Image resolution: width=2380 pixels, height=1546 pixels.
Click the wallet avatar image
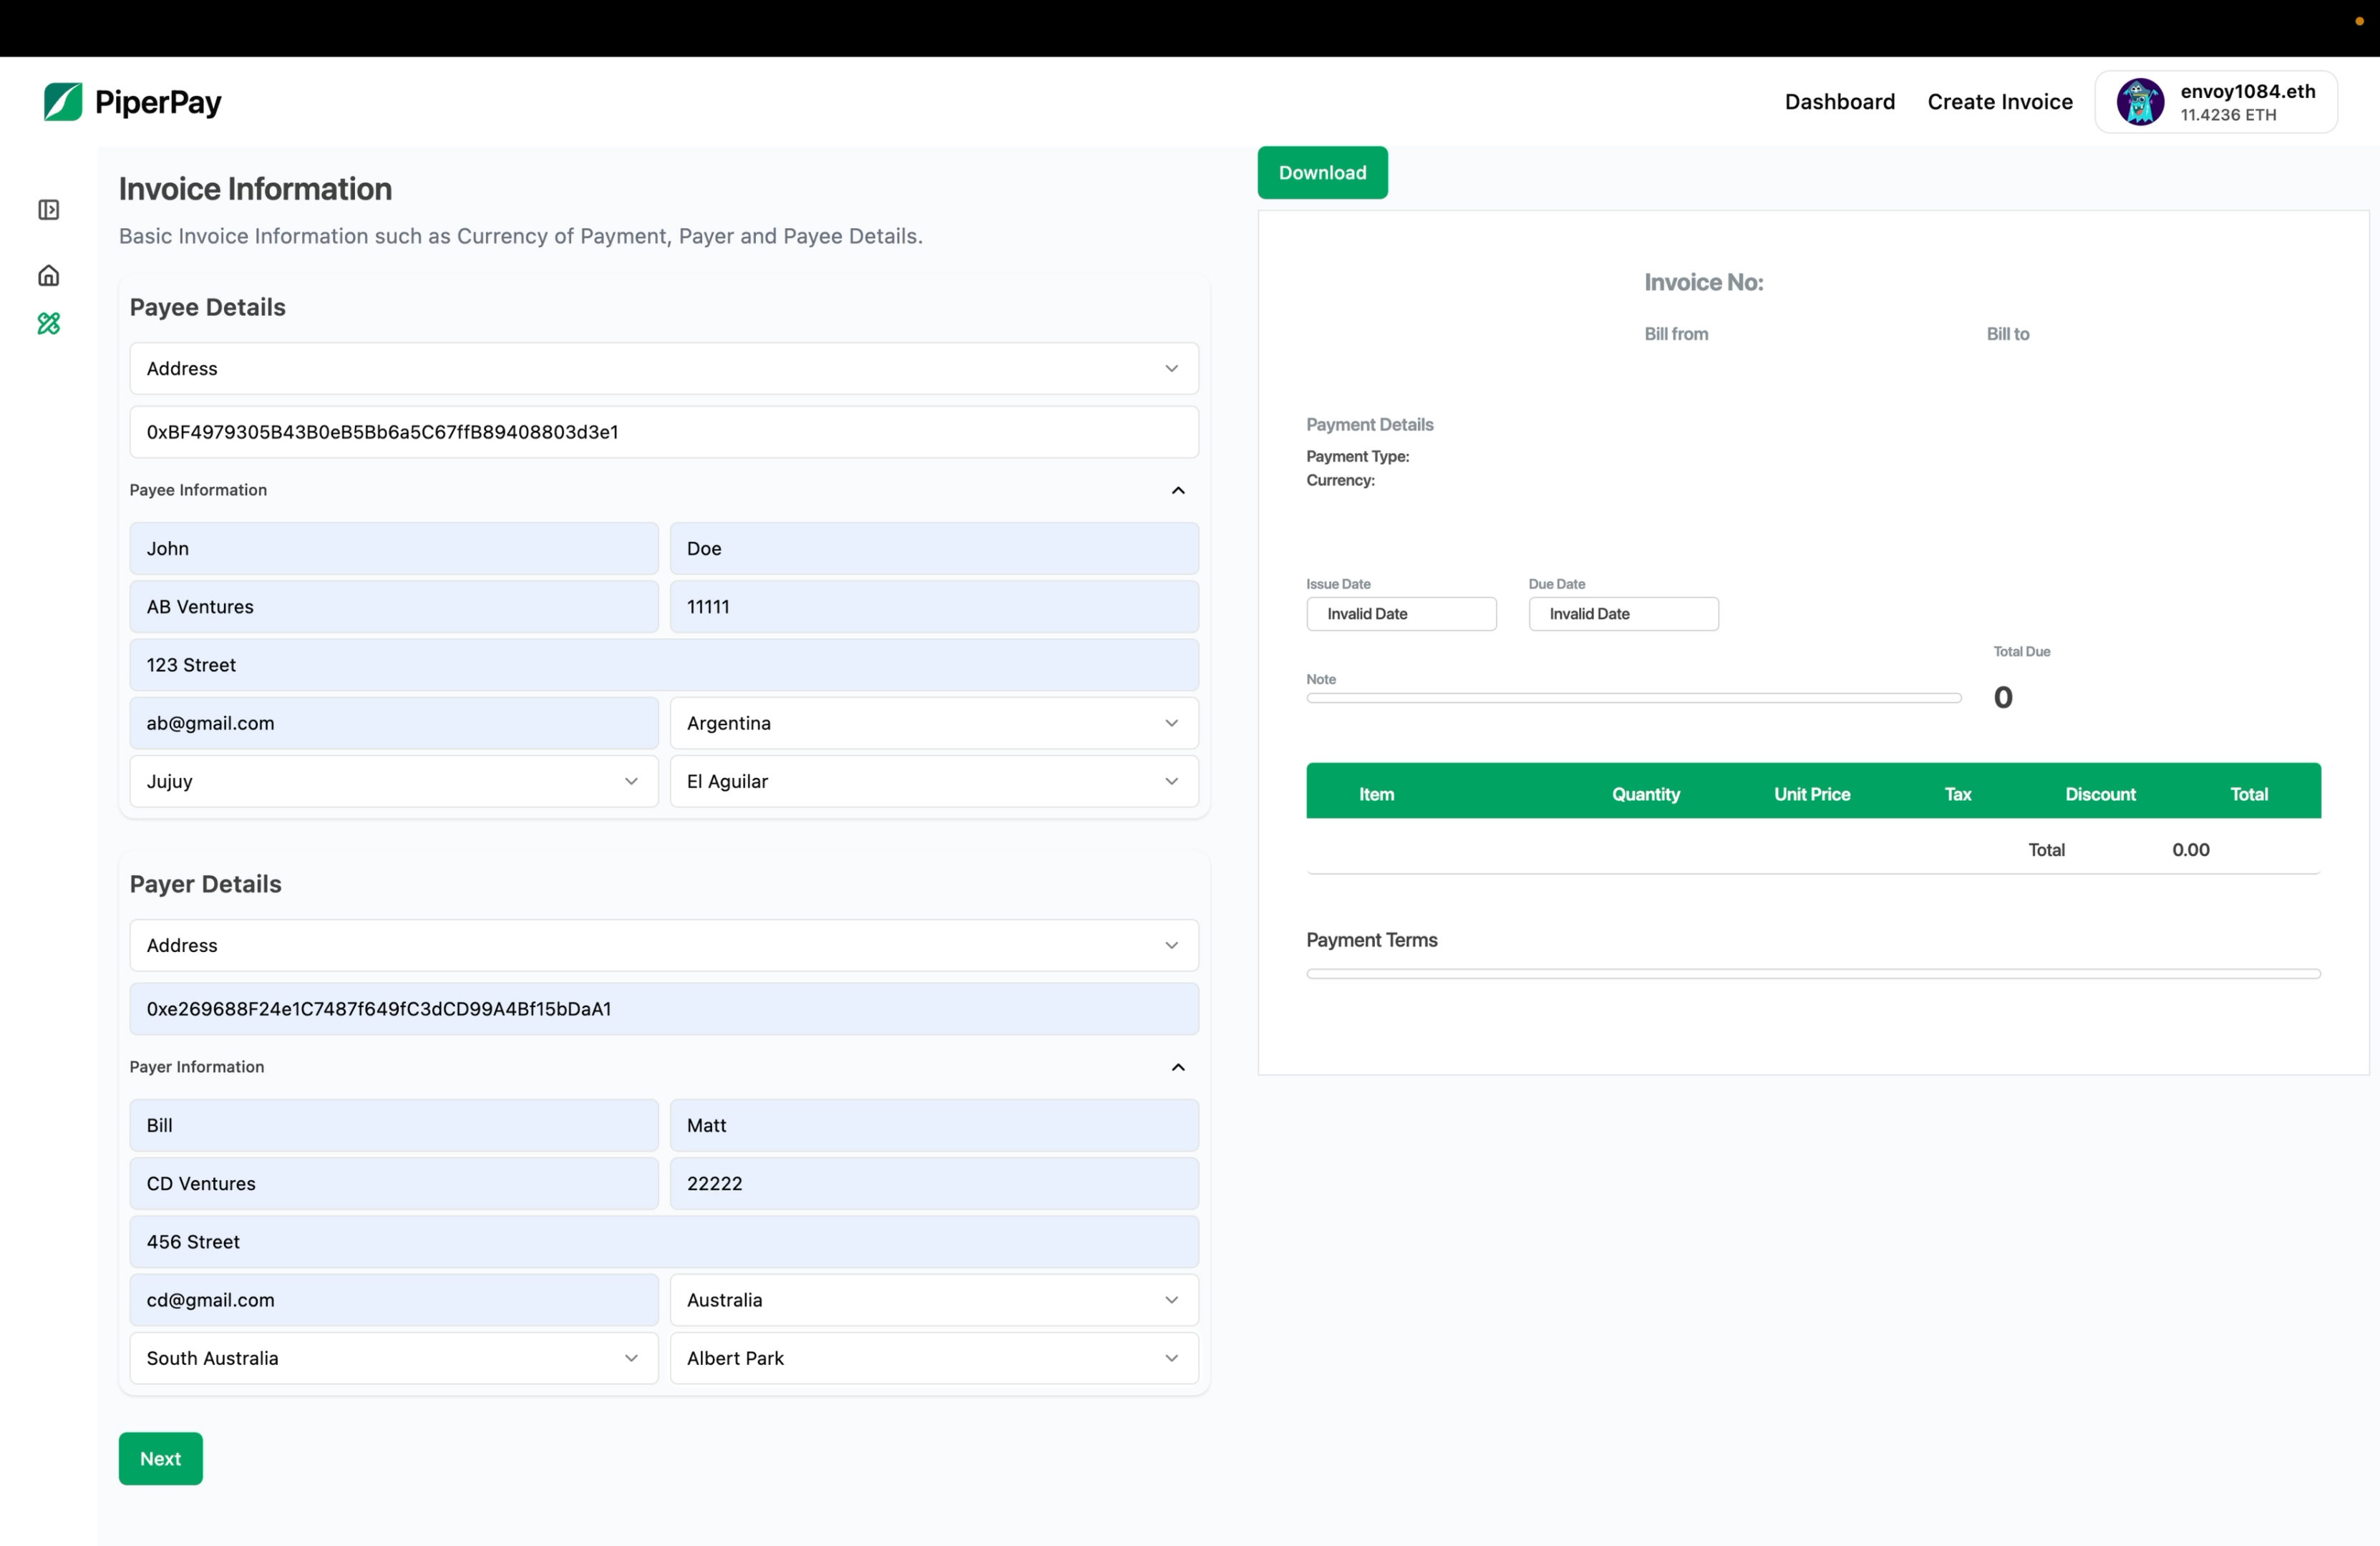click(2140, 102)
